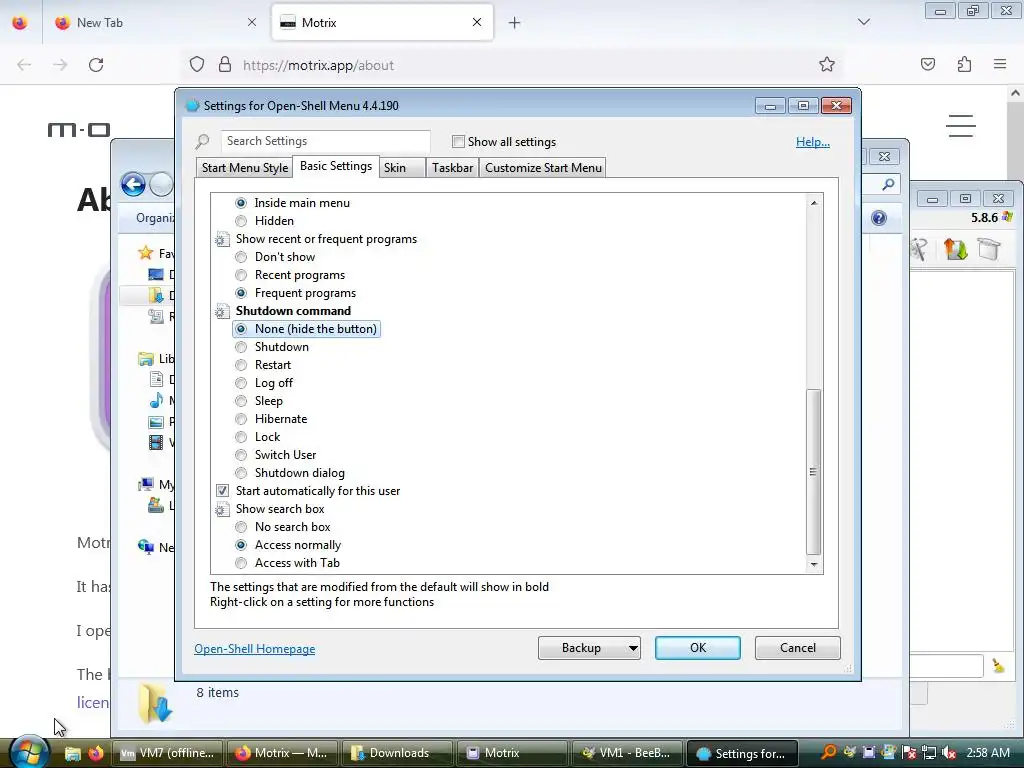Choose Log off radio option
The height and width of the screenshot is (768, 1024).
coord(241,383)
